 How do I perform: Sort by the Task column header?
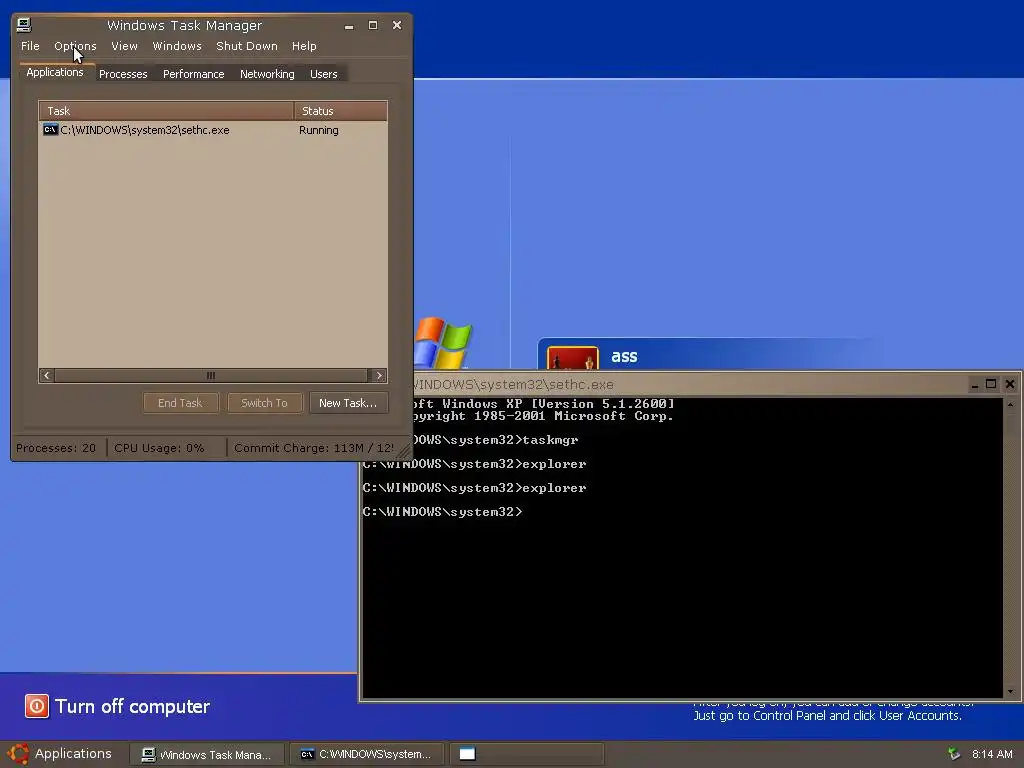(x=166, y=111)
